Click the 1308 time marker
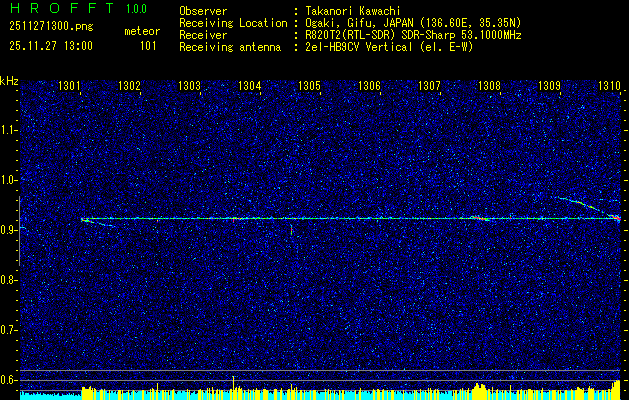This screenshot has width=629, height=400. 489,85
